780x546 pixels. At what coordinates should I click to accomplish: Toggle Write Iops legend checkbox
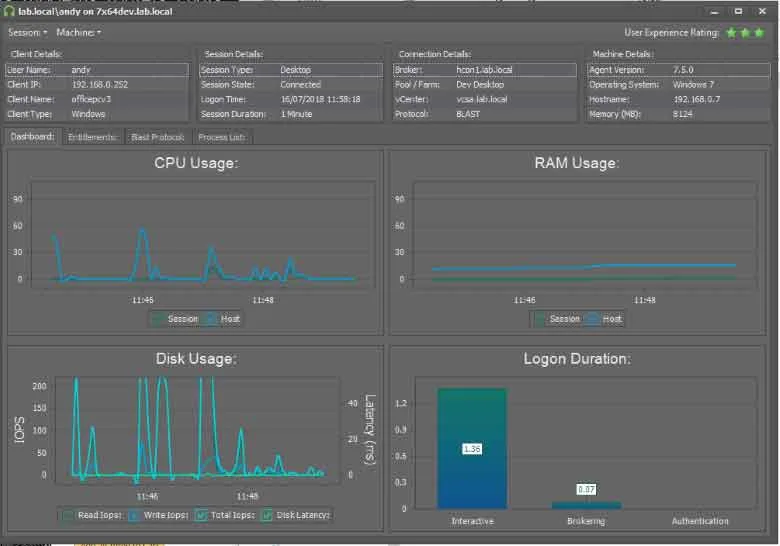[x=134, y=515]
